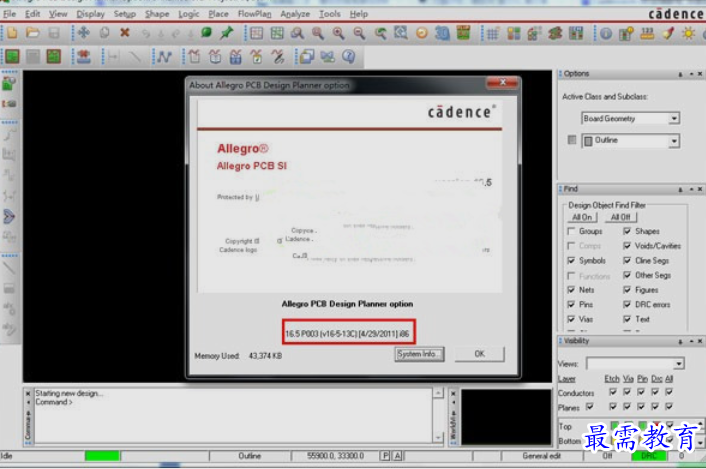Toggle the Symbols checkbox in Find filter
The width and height of the screenshot is (706, 469).
[x=571, y=261]
